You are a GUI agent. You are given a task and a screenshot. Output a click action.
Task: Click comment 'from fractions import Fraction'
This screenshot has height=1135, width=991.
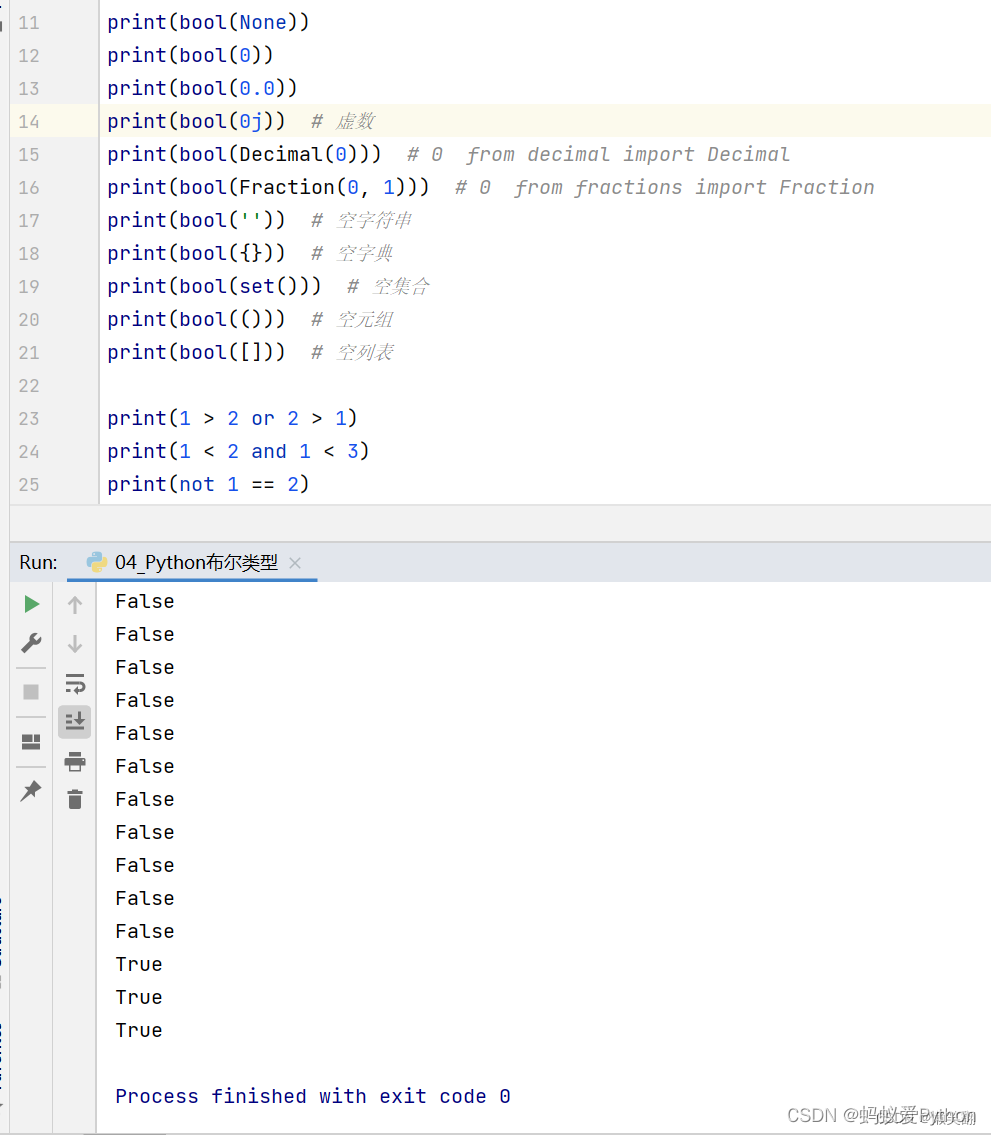tap(694, 187)
